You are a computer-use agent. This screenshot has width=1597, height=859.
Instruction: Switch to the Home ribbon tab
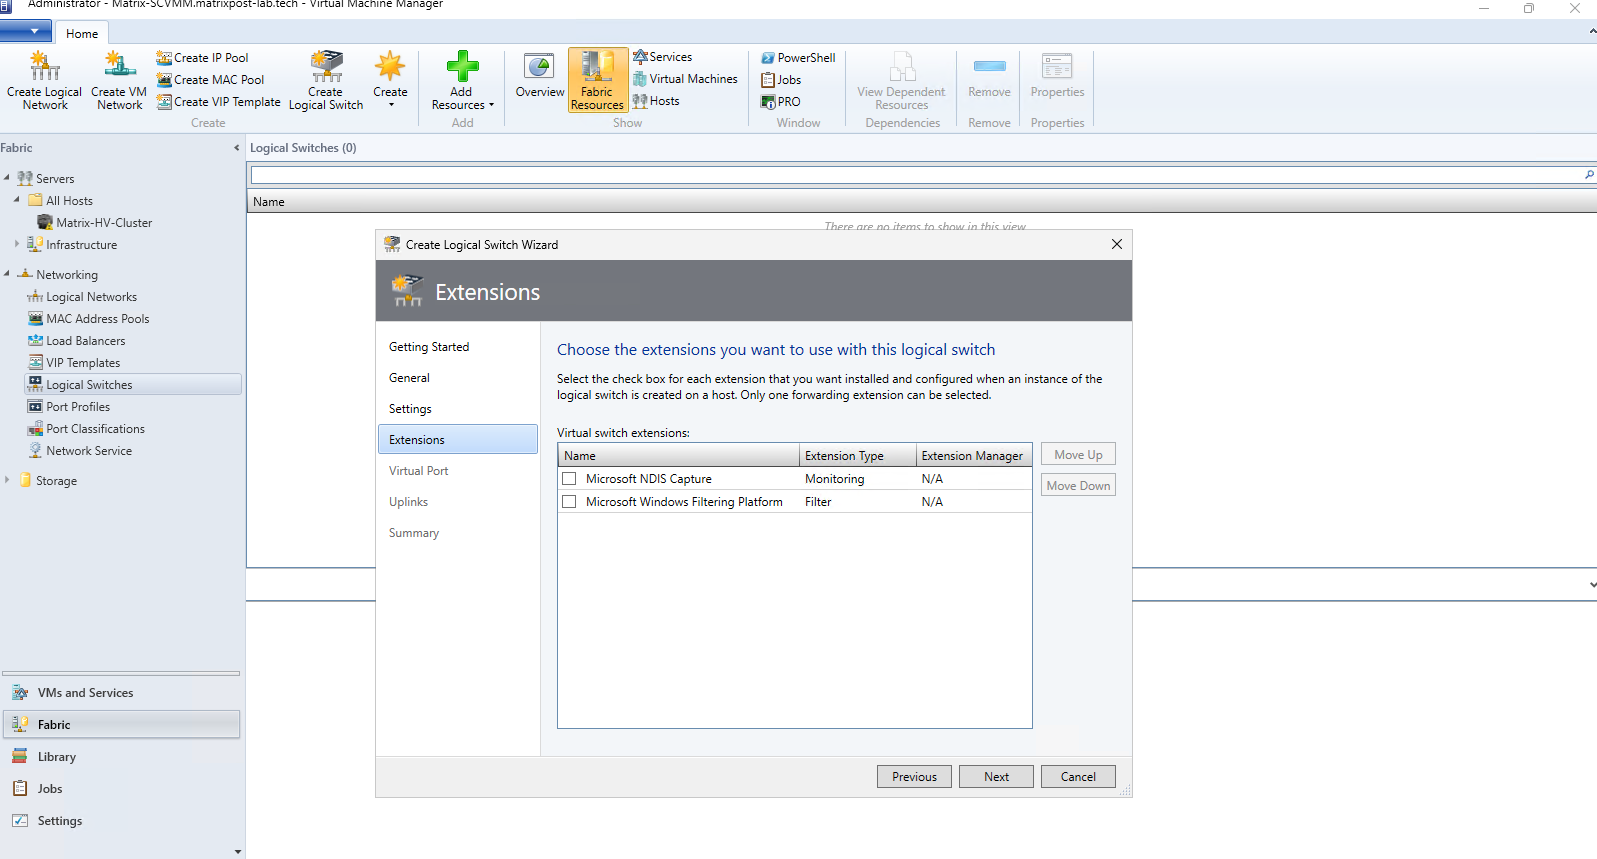[82, 33]
